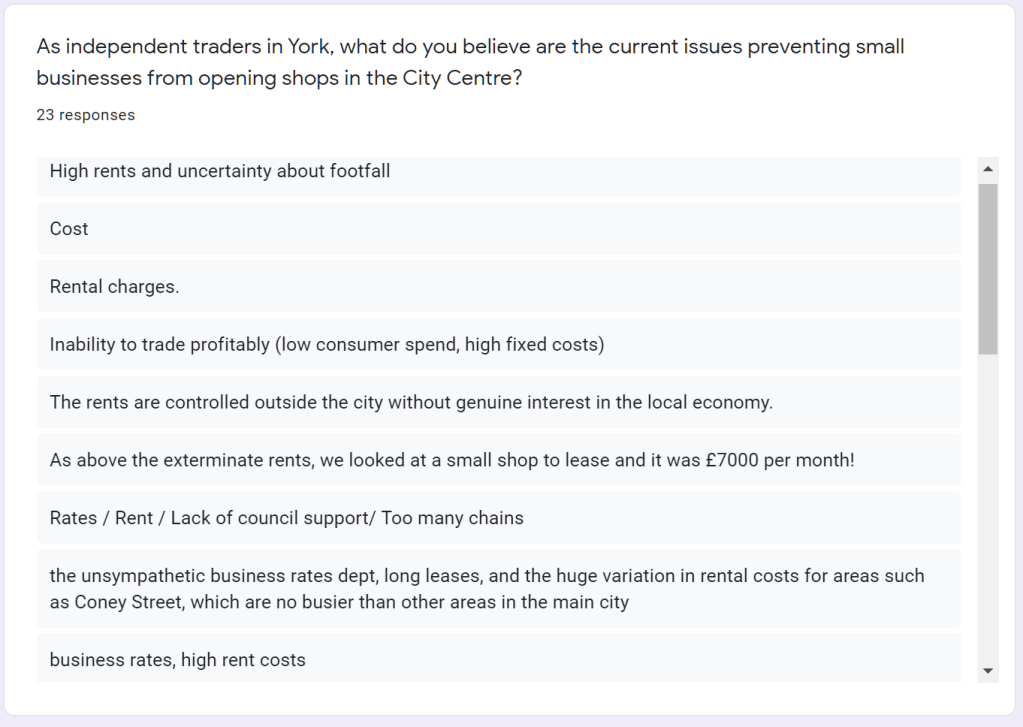Click "(low consumer spend, high fixed costs)" text
This screenshot has width=1023, height=727.
click(439, 345)
